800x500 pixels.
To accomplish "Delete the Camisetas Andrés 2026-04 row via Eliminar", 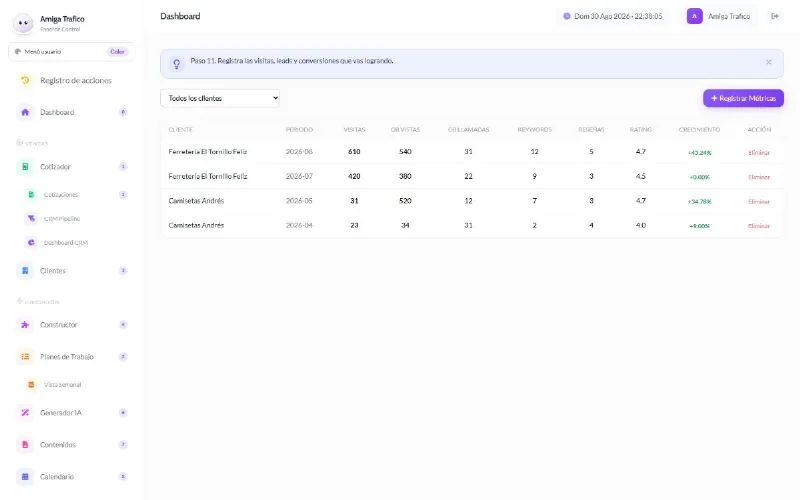I will point(759,226).
